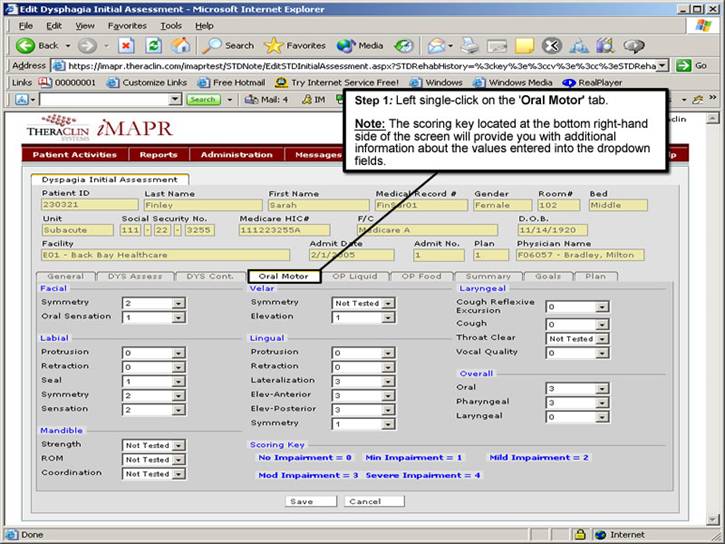Click the Save button
Viewport: 725px width, 544px height.
point(299,501)
